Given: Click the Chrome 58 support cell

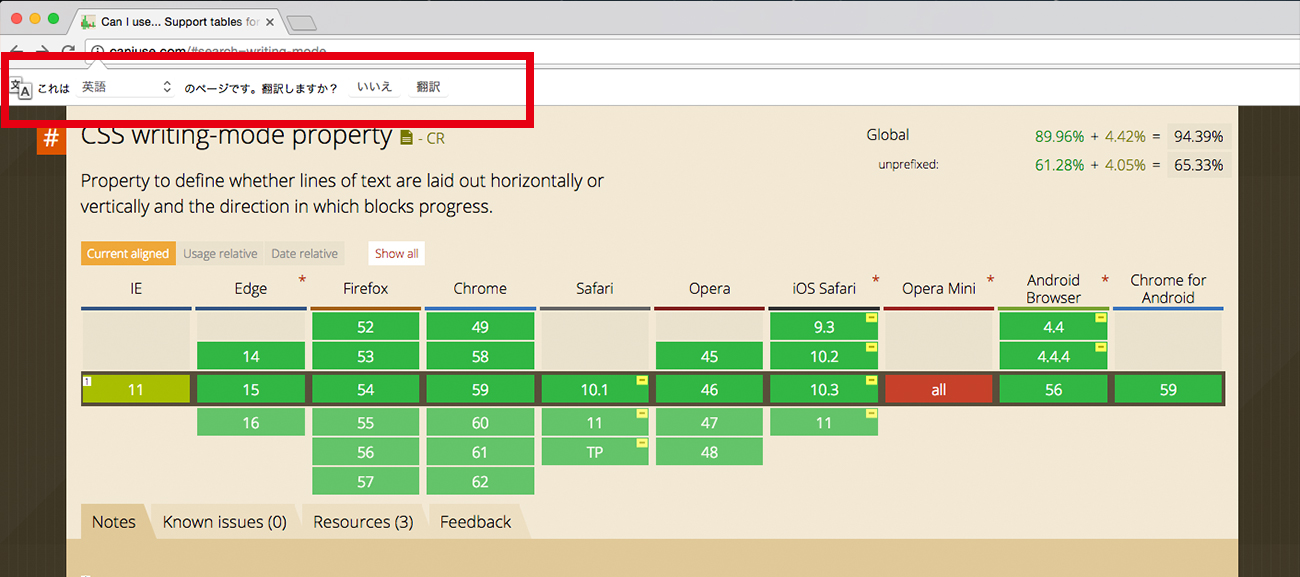Looking at the screenshot, I should (480, 357).
